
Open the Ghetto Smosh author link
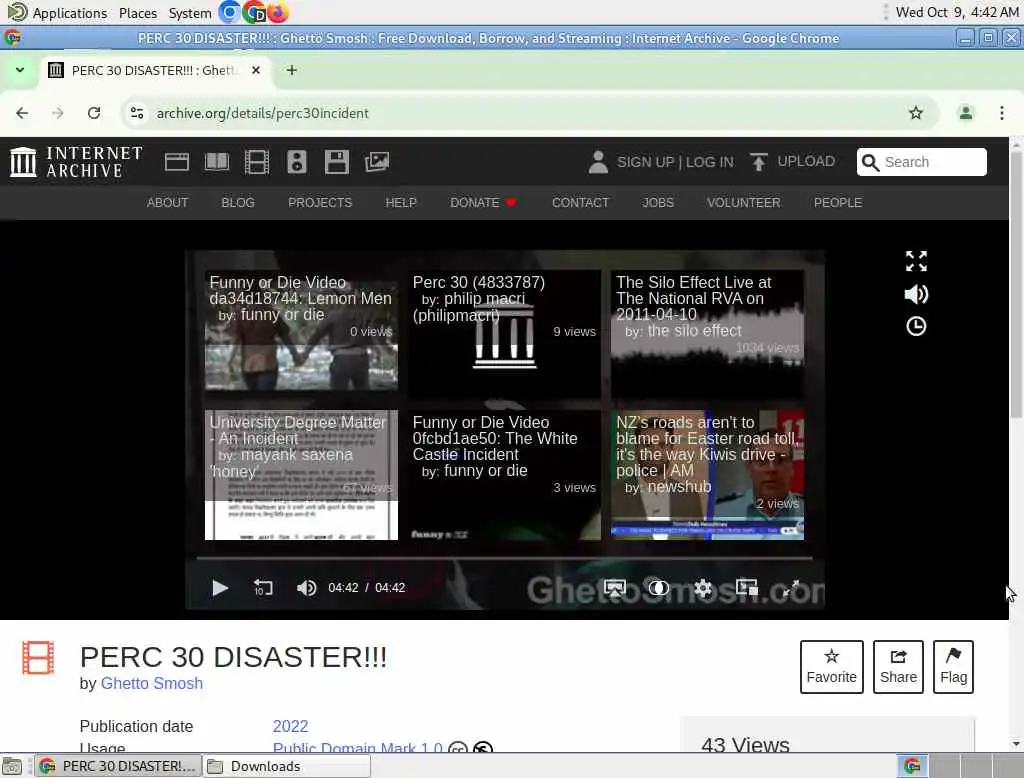tap(152, 683)
